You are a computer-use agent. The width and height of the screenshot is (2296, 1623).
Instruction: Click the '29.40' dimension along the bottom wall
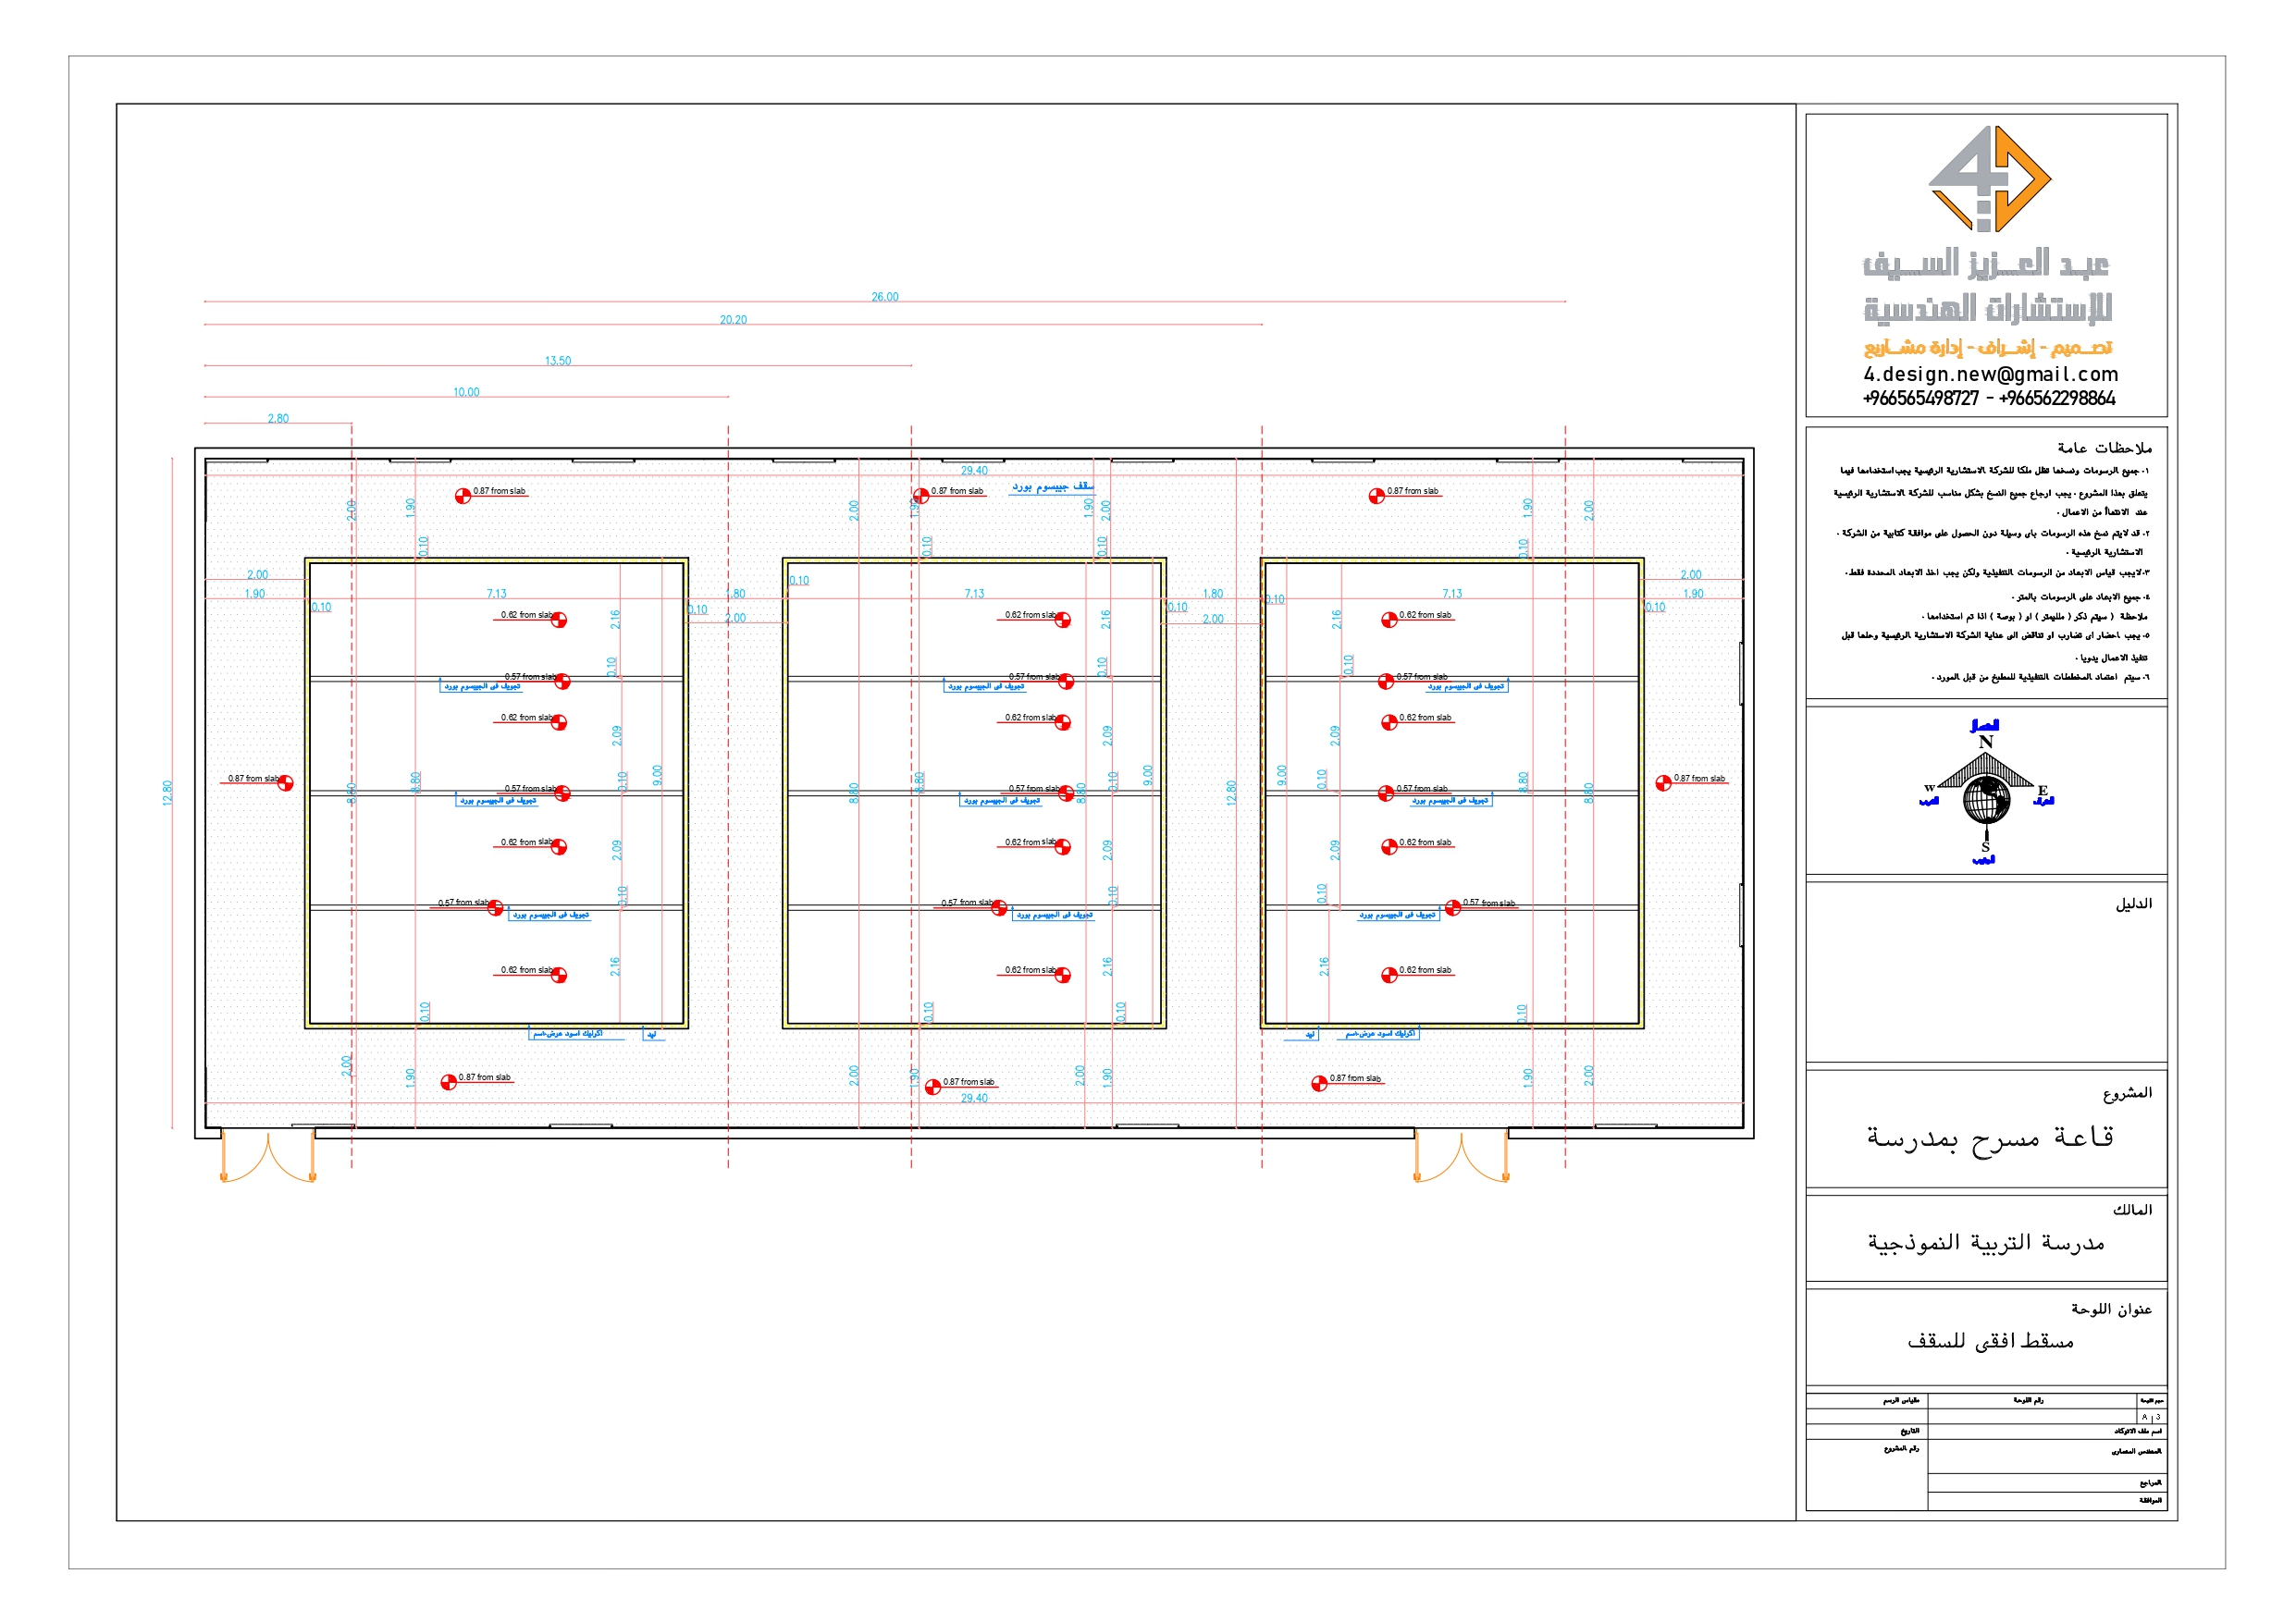pyautogui.click(x=974, y=1098)
